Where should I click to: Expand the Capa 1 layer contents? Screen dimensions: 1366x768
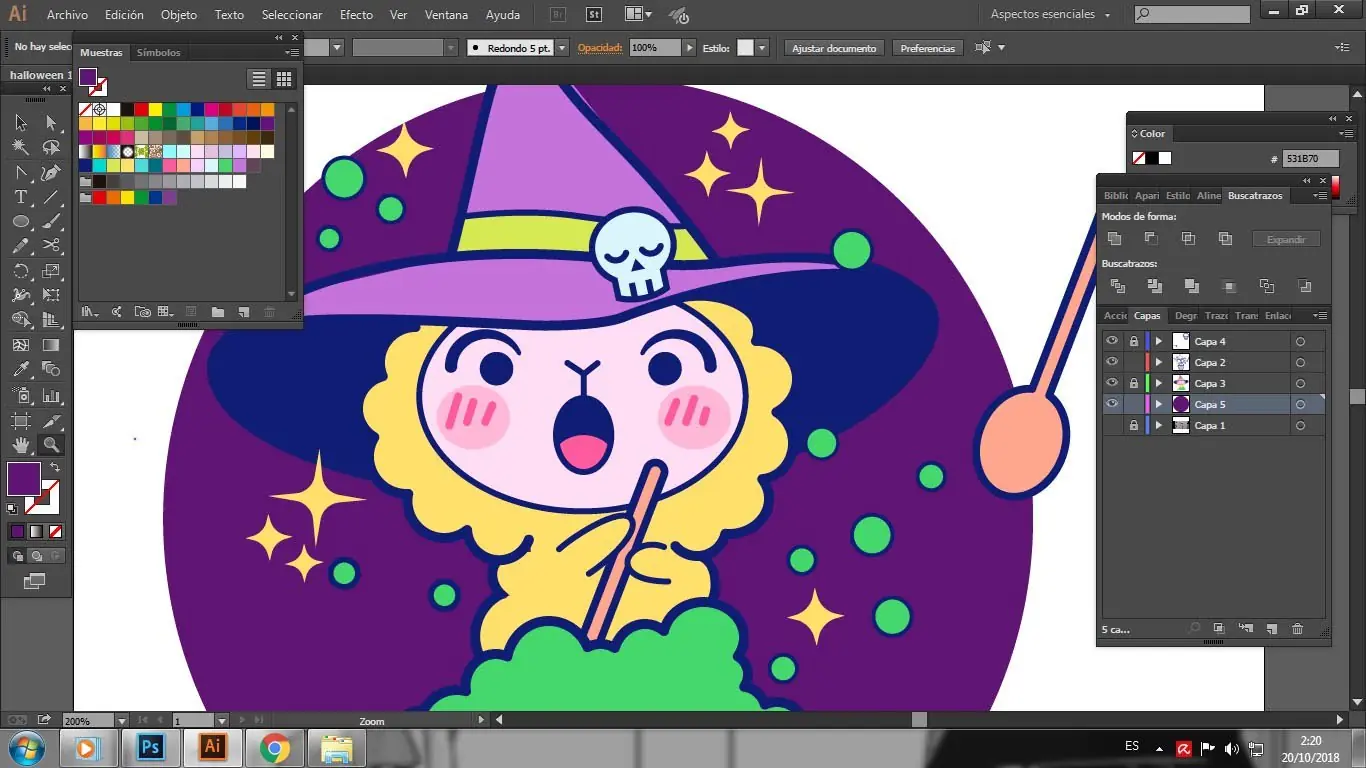1159,425
